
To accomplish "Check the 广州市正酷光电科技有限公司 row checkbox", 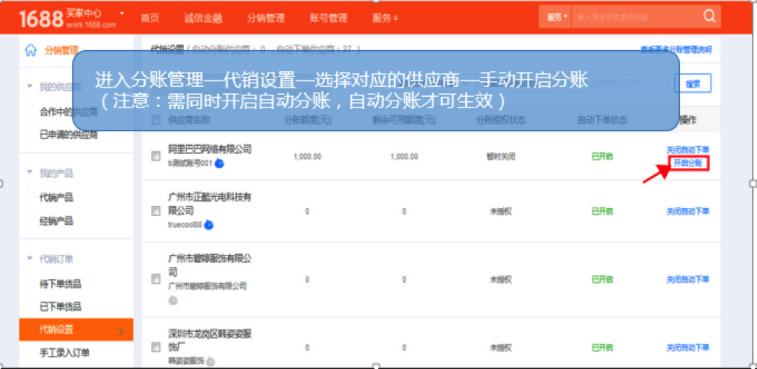I will (x=156, y=211).
